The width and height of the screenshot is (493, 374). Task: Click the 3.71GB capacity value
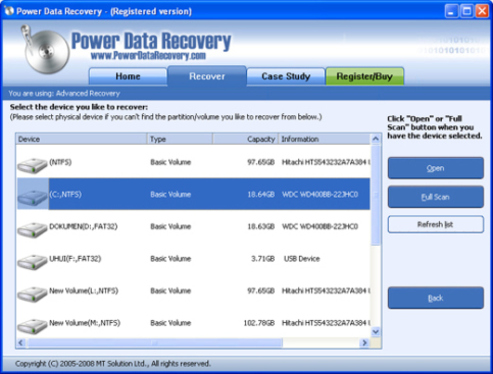click(263, 259)
